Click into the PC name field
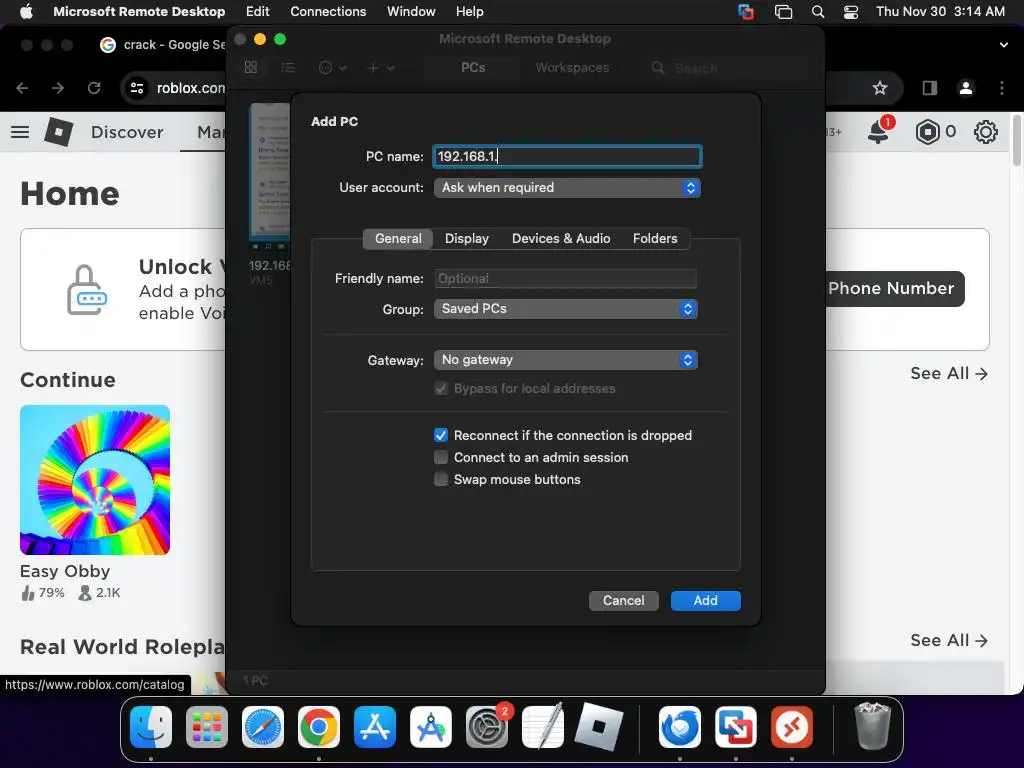This screenshot has width=1024, height=768. pyautogui.click(x=567, y=156)
